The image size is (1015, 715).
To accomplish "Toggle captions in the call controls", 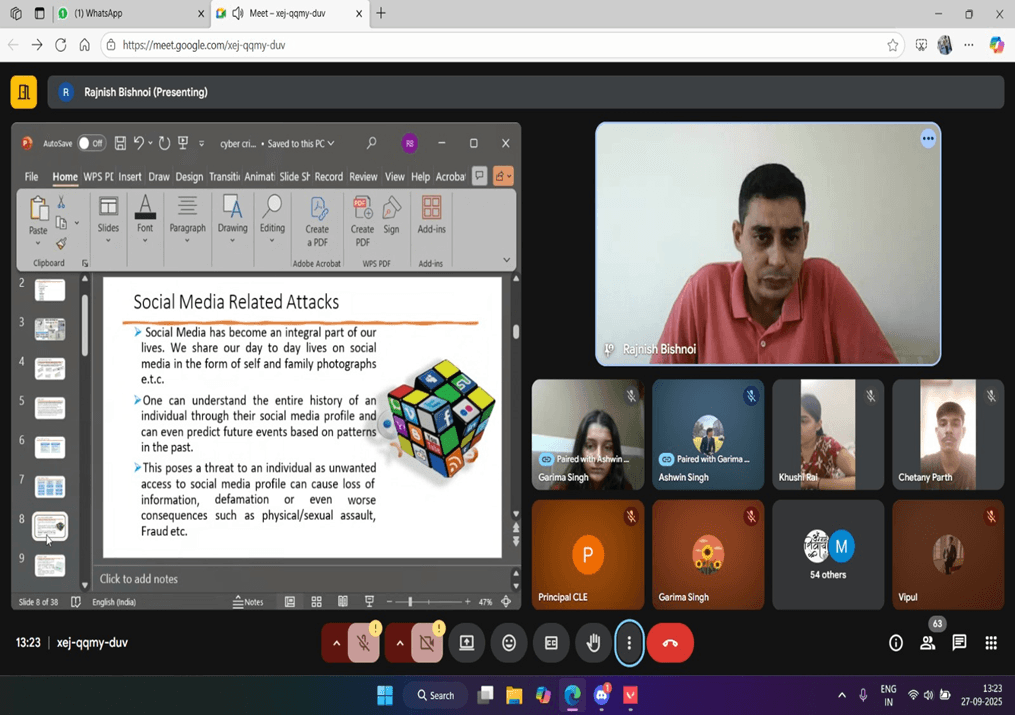I will pos(551,643).
